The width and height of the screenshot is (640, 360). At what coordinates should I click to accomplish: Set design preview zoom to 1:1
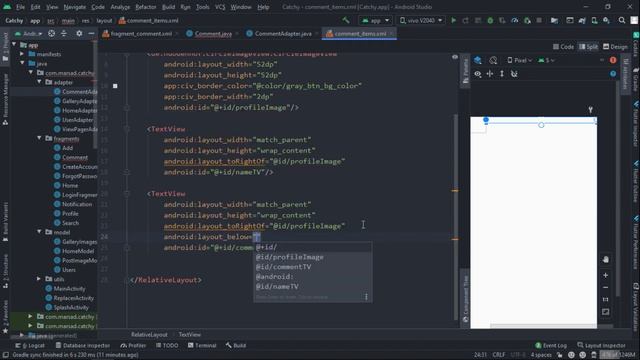[x=606, y=300]
